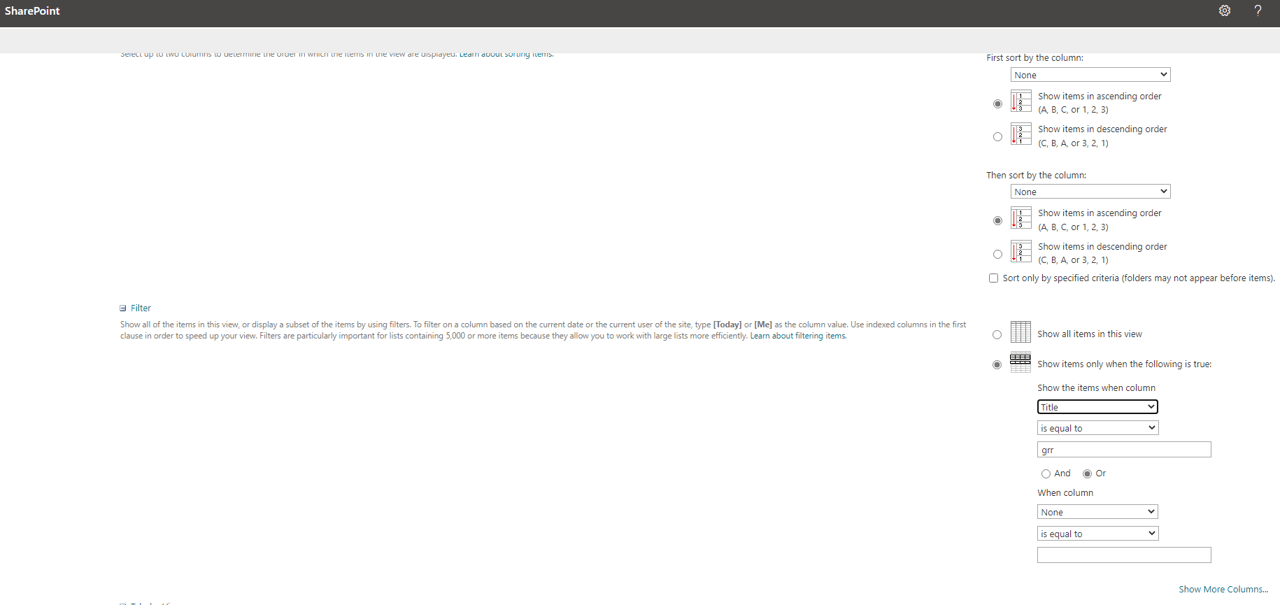Click the Filter section heading
The image size is (1280, 605).
click(x=140, y=308)
